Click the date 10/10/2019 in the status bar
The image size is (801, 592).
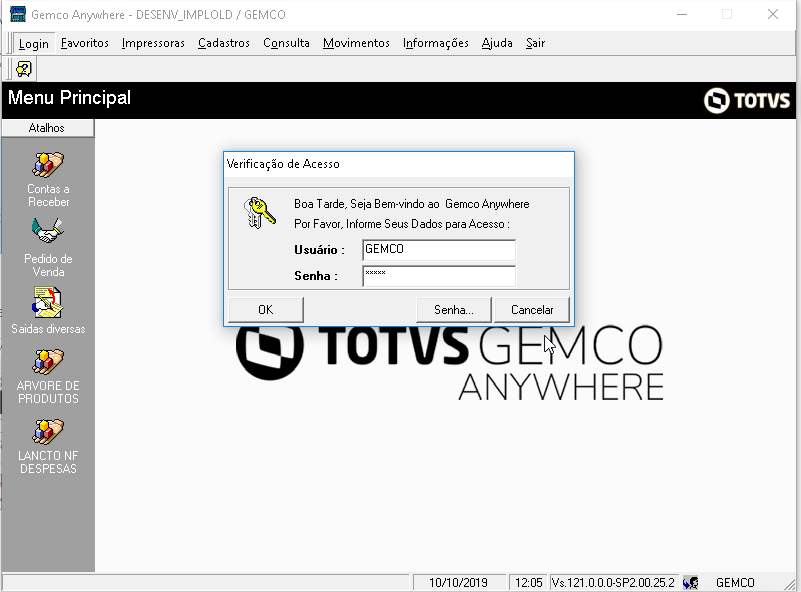(x=458, y=583)
